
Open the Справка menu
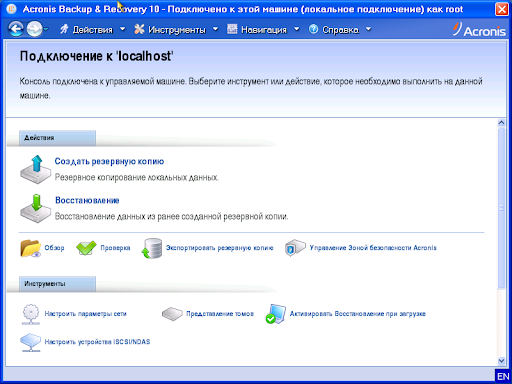pos(340,30)
